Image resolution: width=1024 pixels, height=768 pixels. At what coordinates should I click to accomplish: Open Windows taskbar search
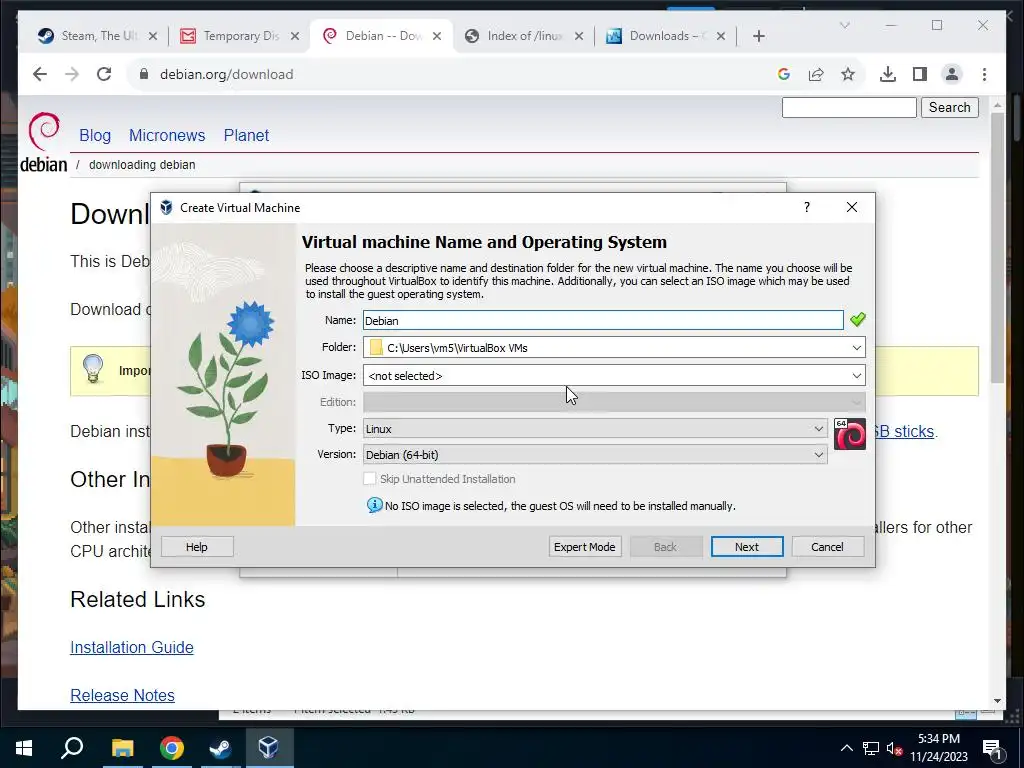[x=72, y=748]
